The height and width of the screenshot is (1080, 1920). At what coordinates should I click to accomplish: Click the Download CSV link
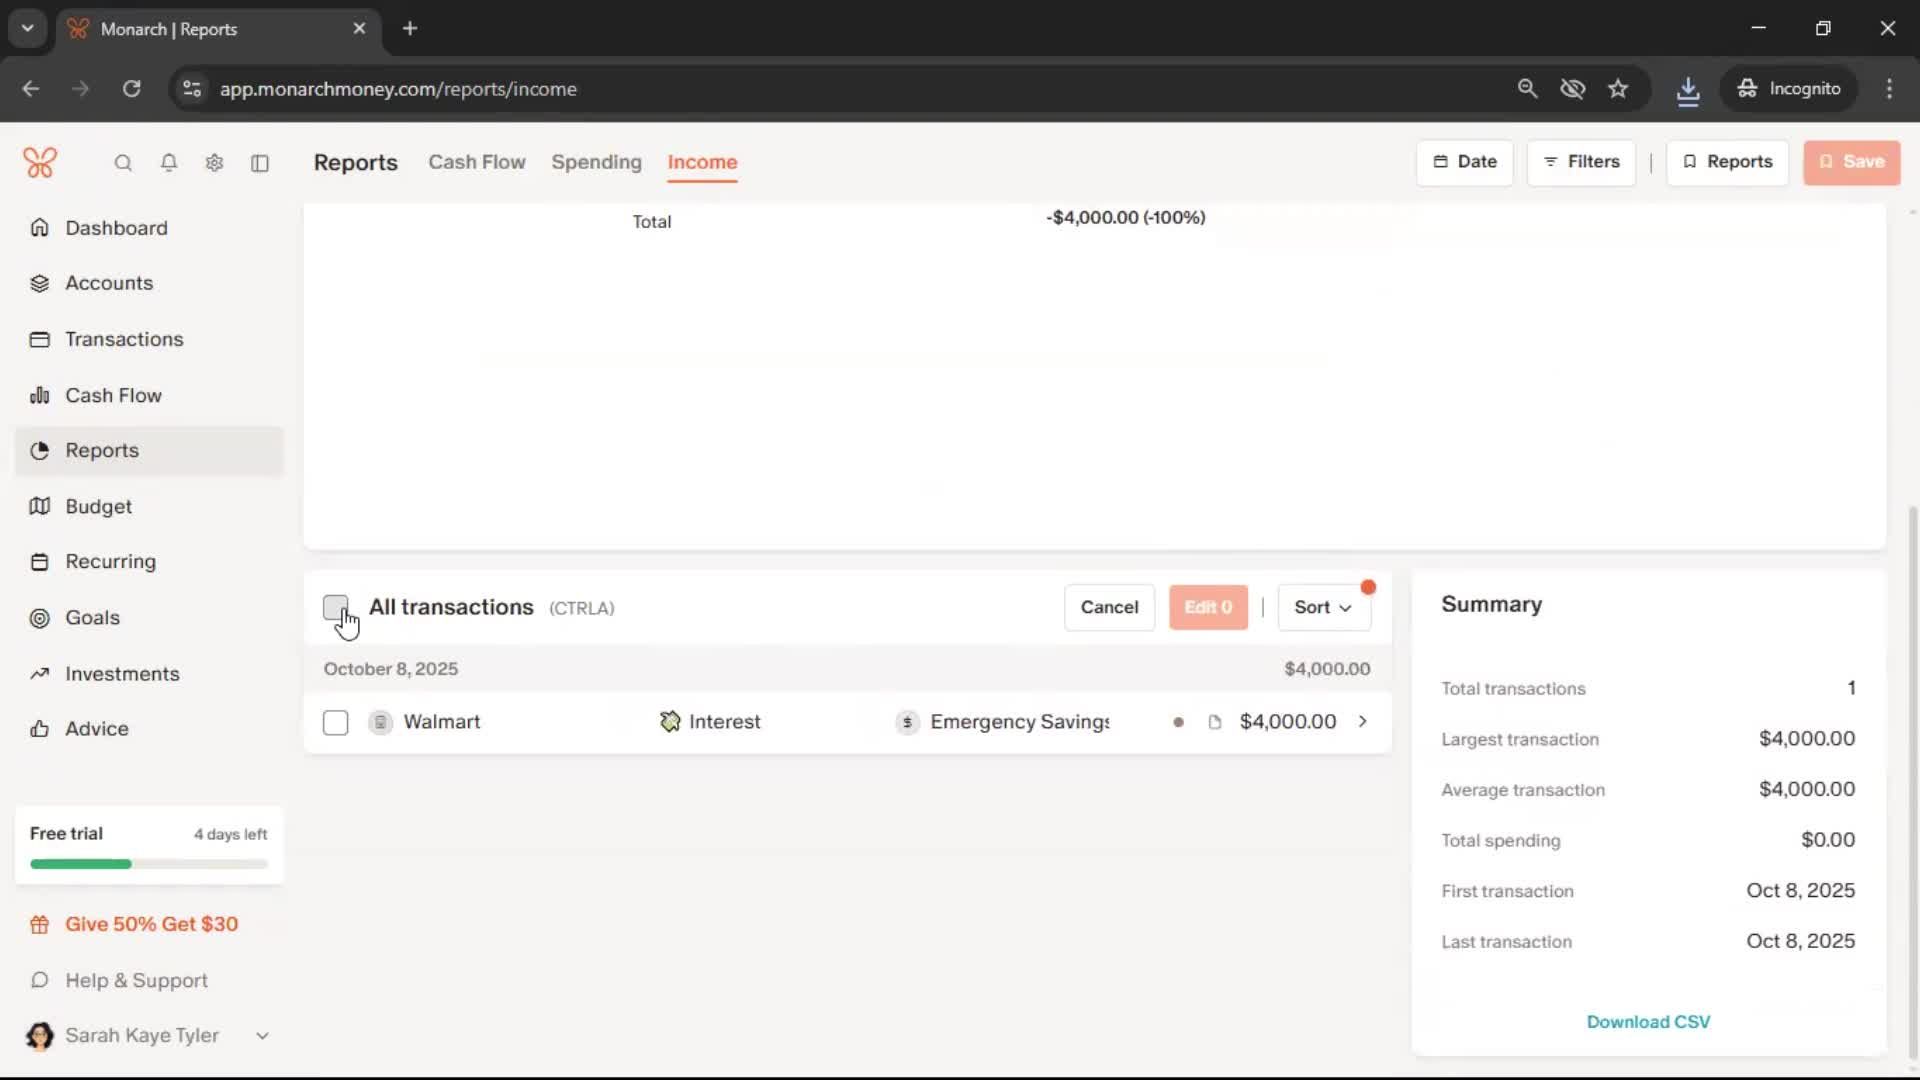[1648, 1022]
